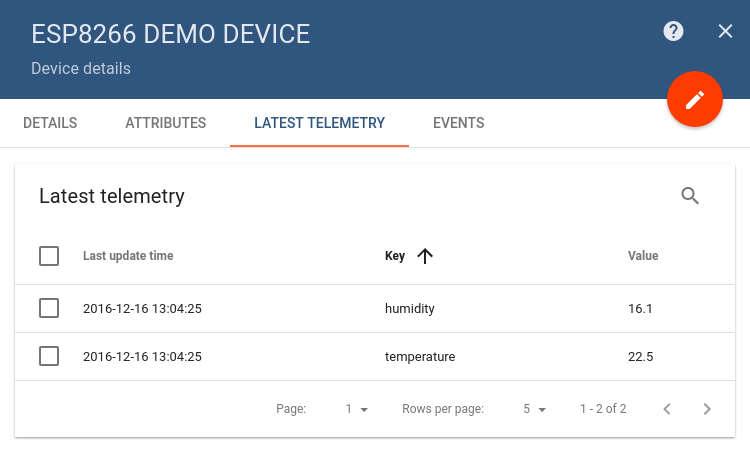Switch to the Details tab
The width and height of the screenshot is (750, 452).
50,123
